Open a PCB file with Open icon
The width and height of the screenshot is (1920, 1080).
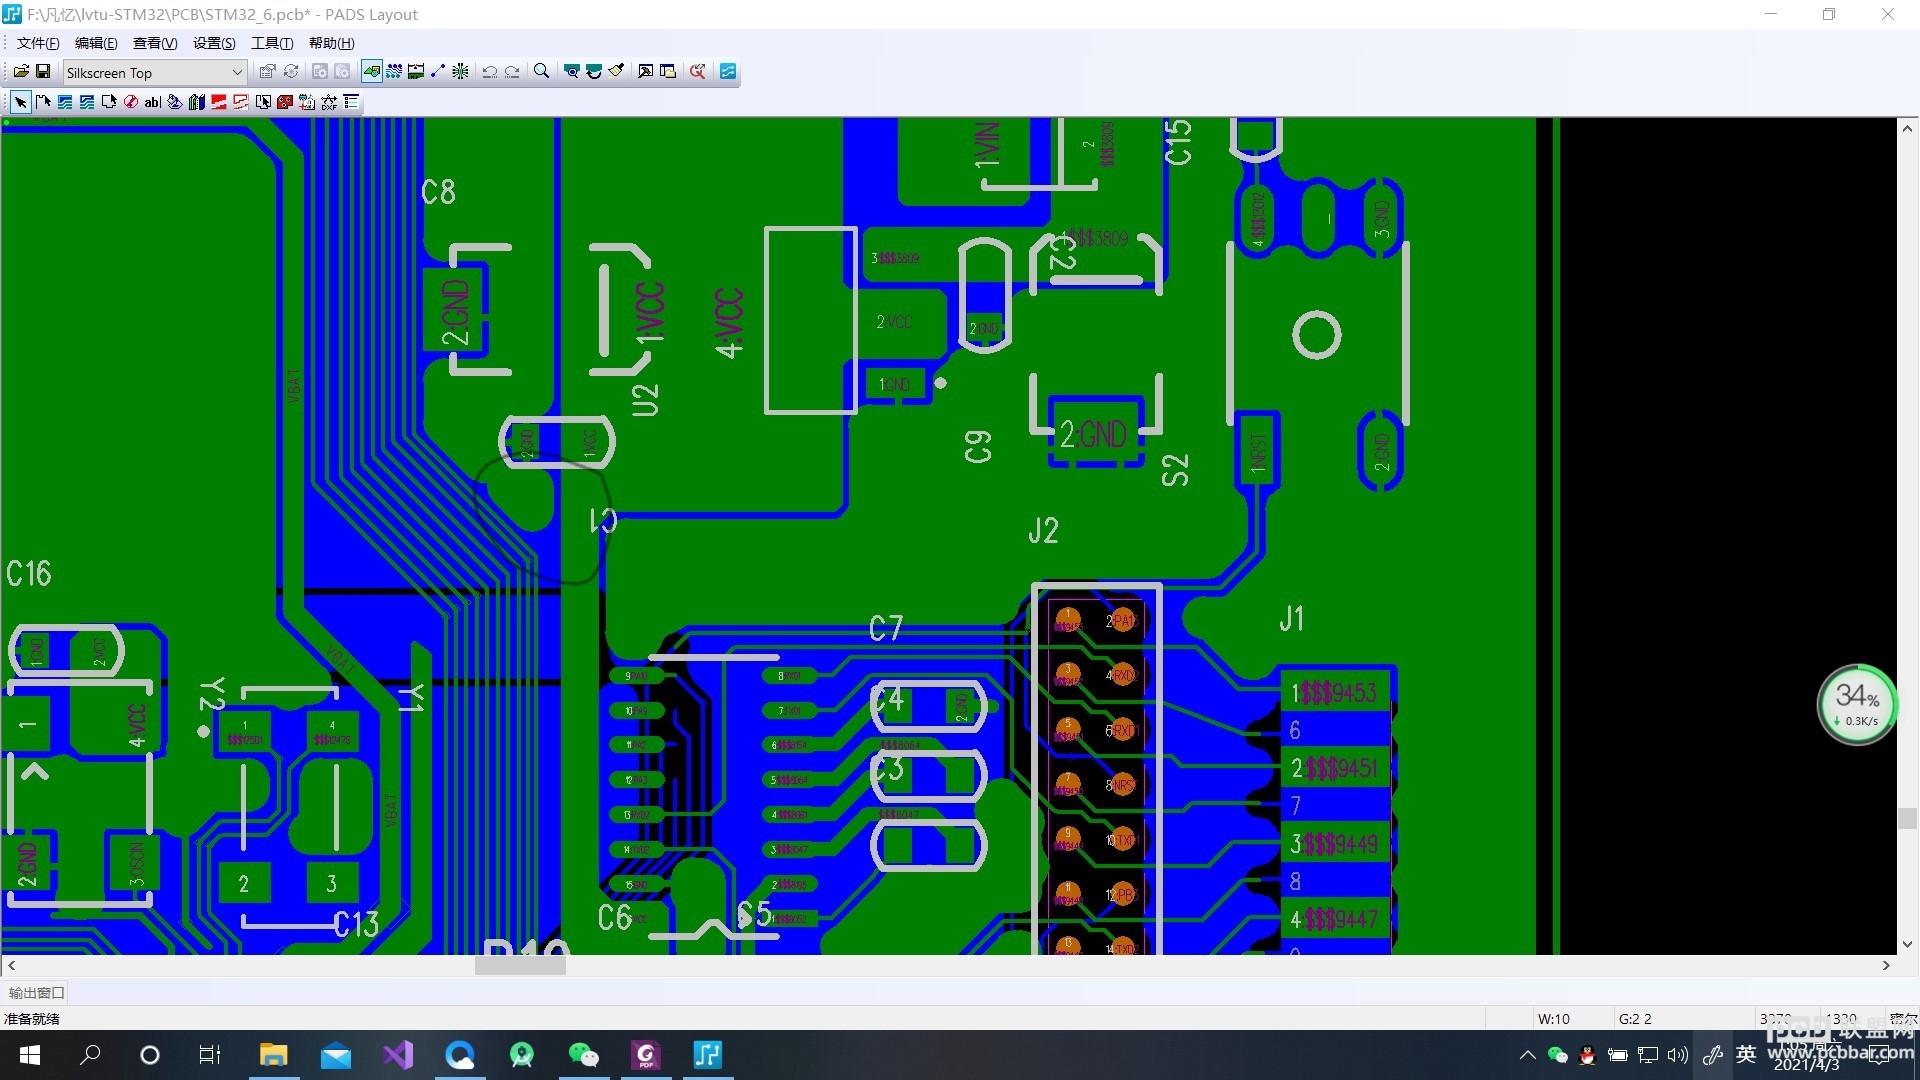(x=21, y=72)
